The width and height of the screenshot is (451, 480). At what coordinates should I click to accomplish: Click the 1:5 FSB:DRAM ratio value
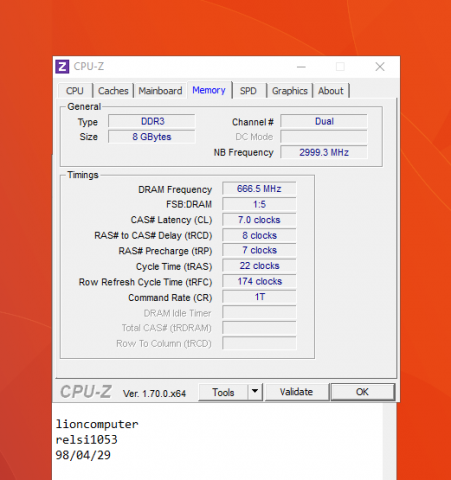[259, 204]
